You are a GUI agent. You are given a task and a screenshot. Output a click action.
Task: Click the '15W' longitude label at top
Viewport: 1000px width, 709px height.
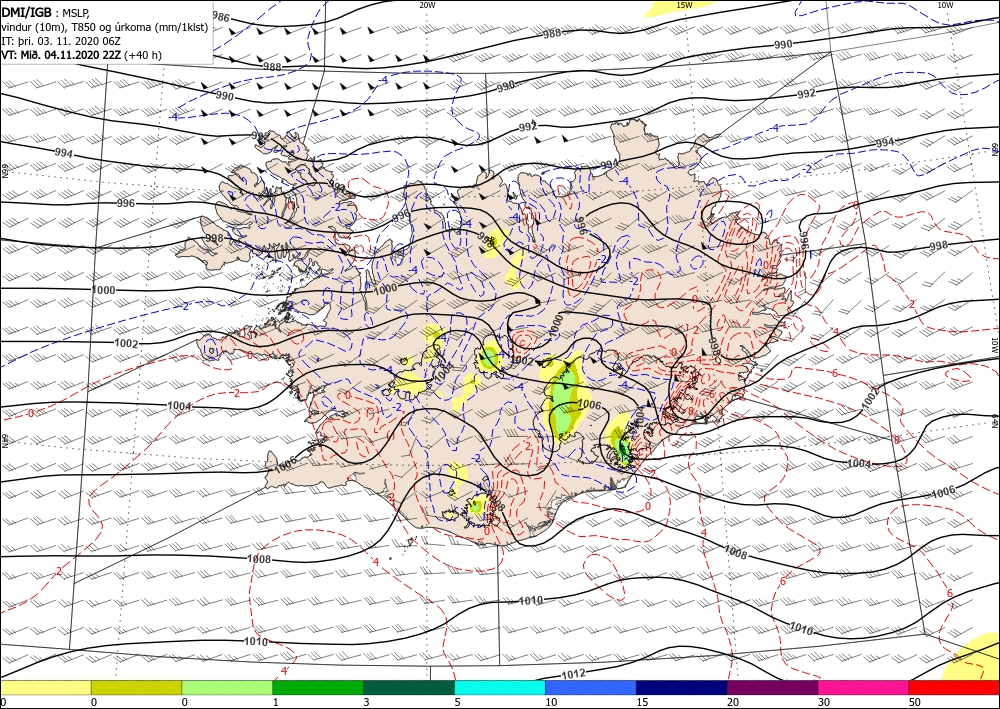(x=684, y=5)
